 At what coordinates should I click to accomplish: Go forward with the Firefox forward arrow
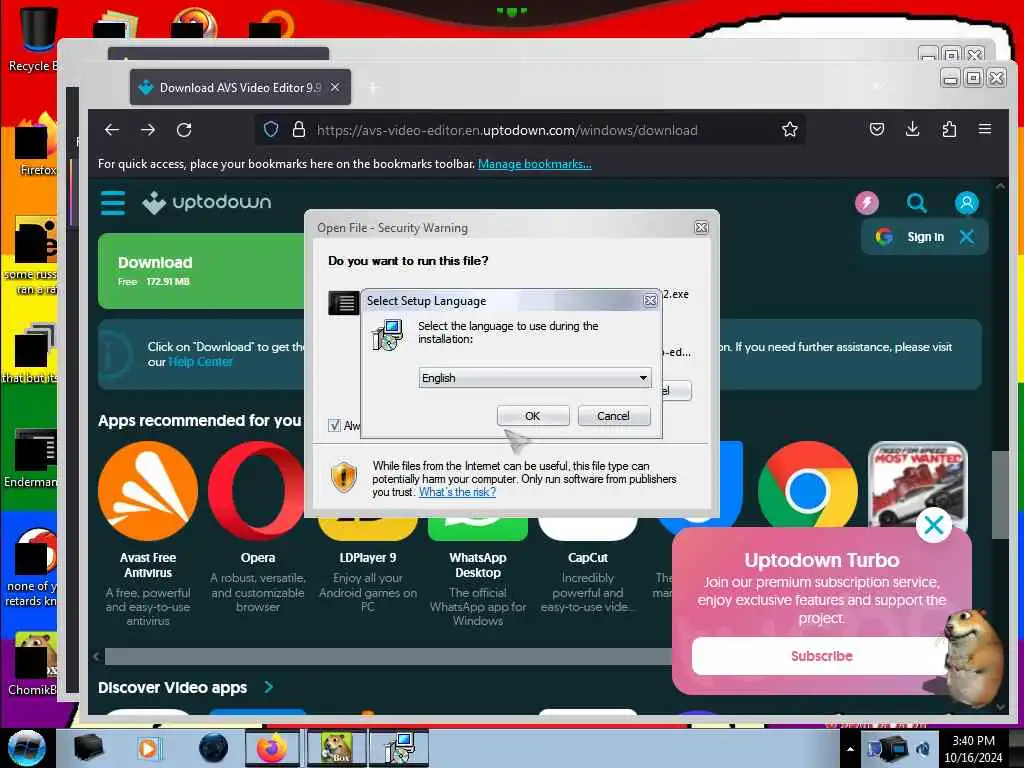[148, 130]
